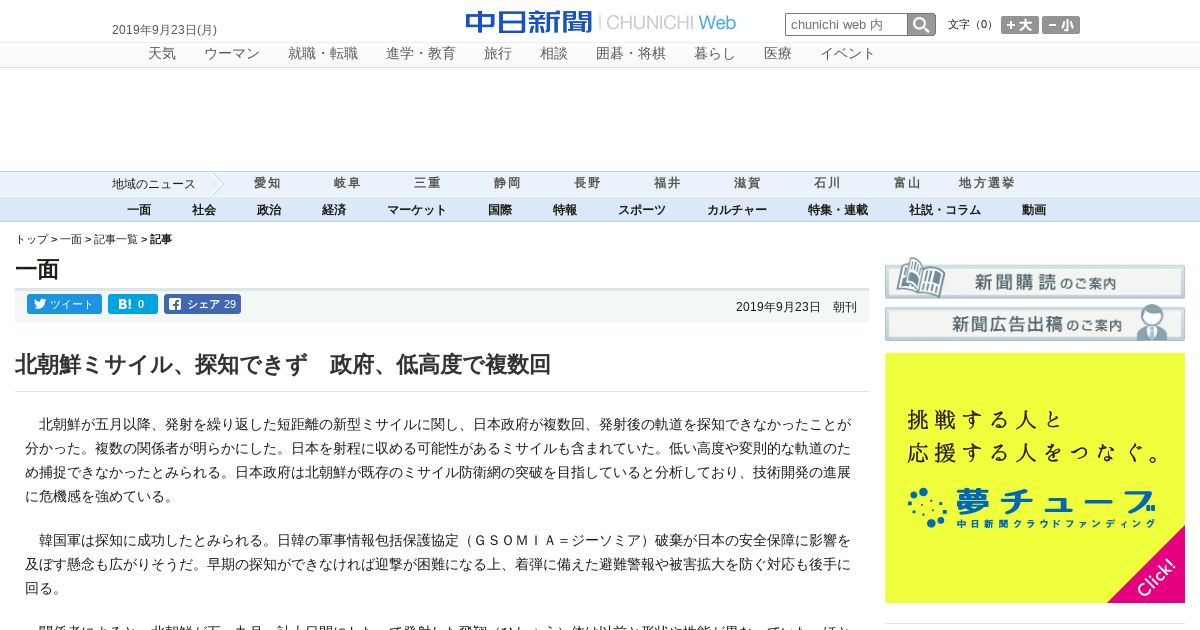Image resolution: width=1200 pixels, height=630 pixels.
Task: Open 地方選挙 news link
Action: [x=987, y=183]
